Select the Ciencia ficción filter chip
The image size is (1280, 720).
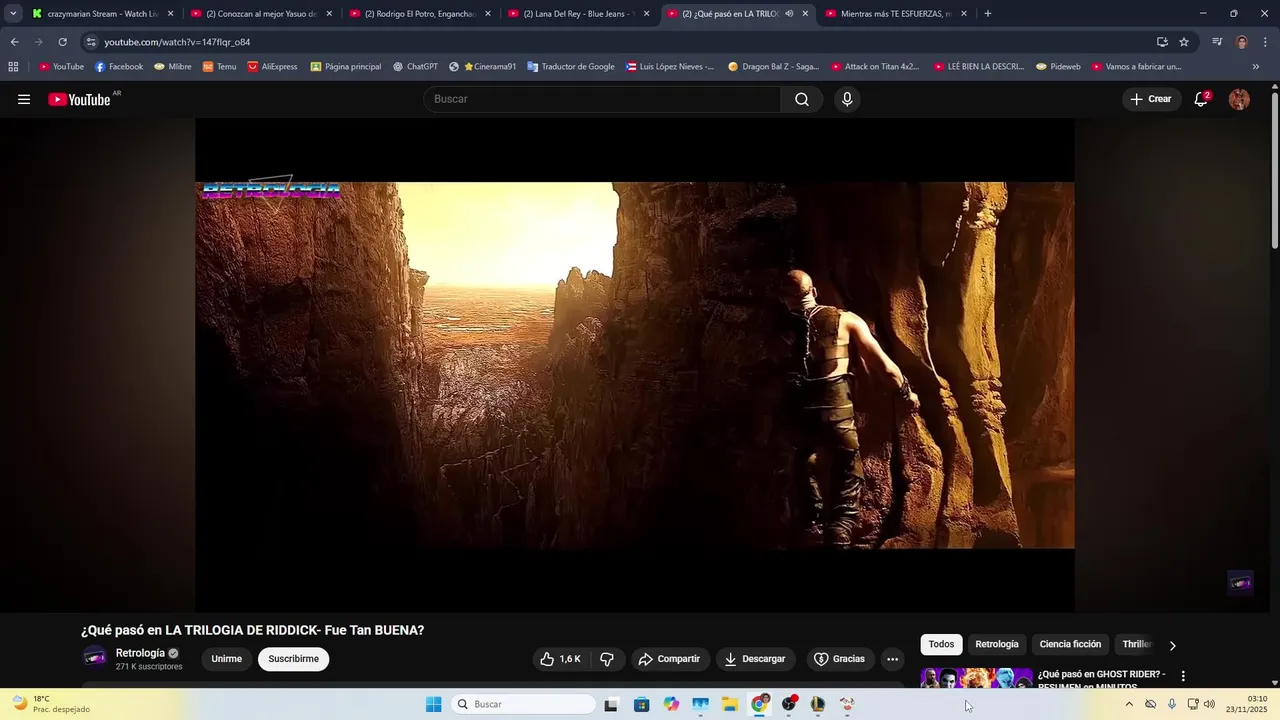1070,645
